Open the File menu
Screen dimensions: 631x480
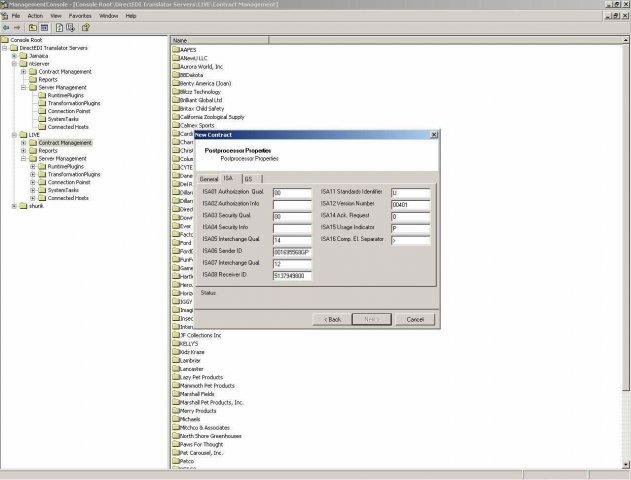(16, 16)
